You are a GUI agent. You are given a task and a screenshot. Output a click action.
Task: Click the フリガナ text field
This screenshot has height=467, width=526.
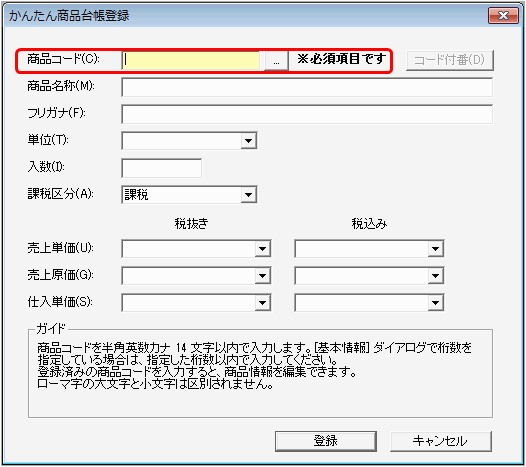(307, 114)
